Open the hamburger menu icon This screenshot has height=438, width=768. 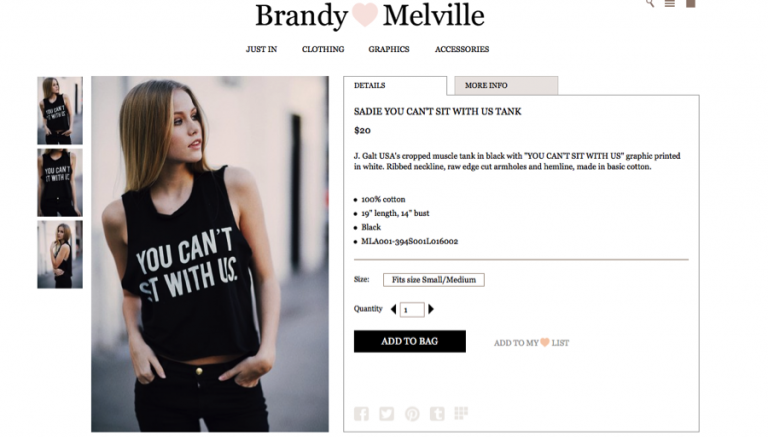(x=670, y=3)
